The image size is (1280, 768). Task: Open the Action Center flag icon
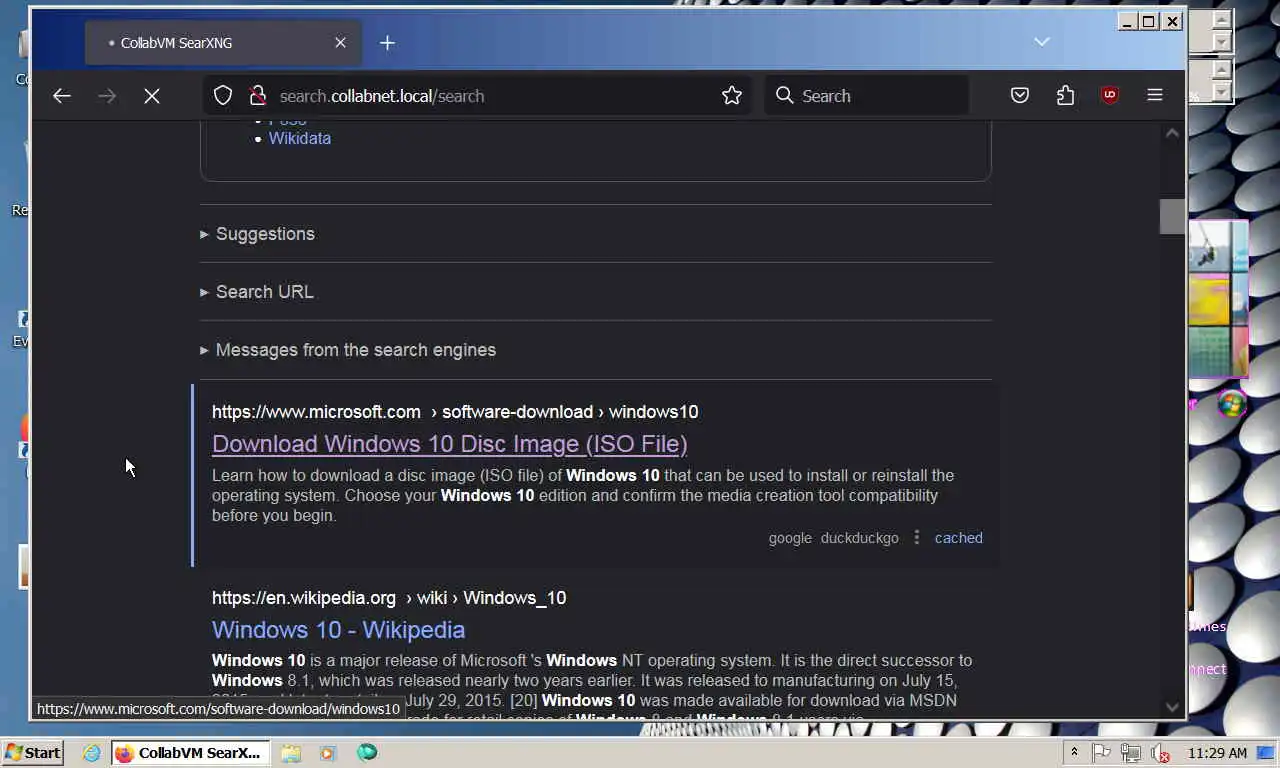[x=1101, y=753]
